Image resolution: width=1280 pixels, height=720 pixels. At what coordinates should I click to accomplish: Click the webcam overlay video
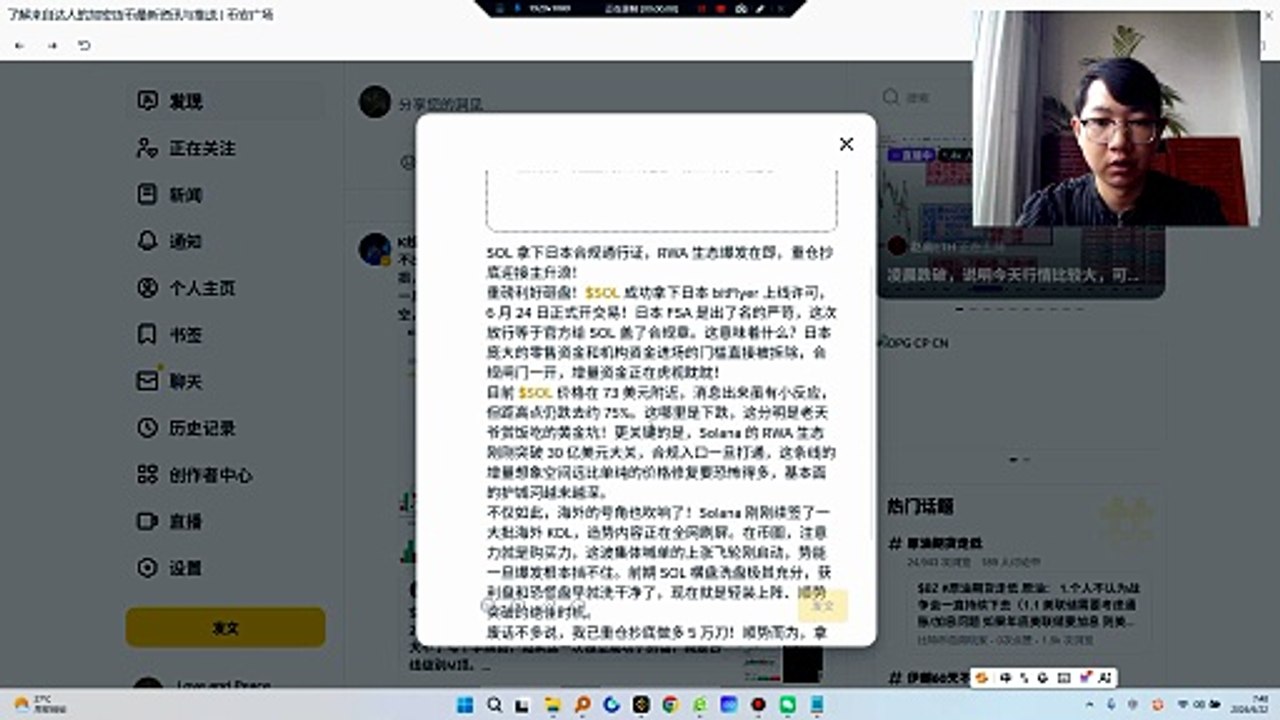[x=1116, y=118]
